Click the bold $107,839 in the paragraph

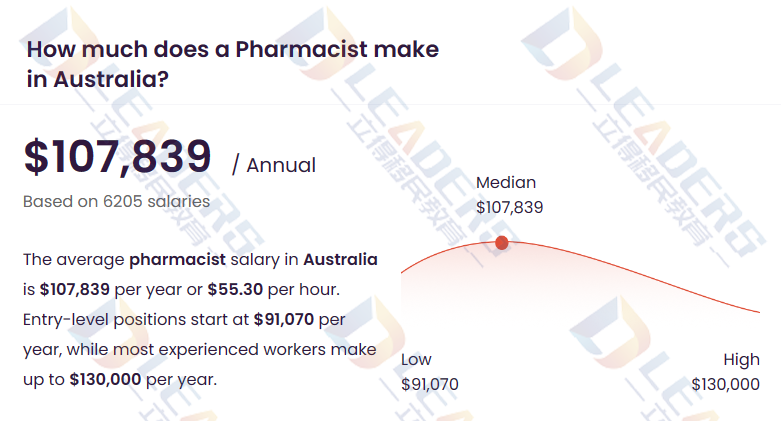point(75,289)
